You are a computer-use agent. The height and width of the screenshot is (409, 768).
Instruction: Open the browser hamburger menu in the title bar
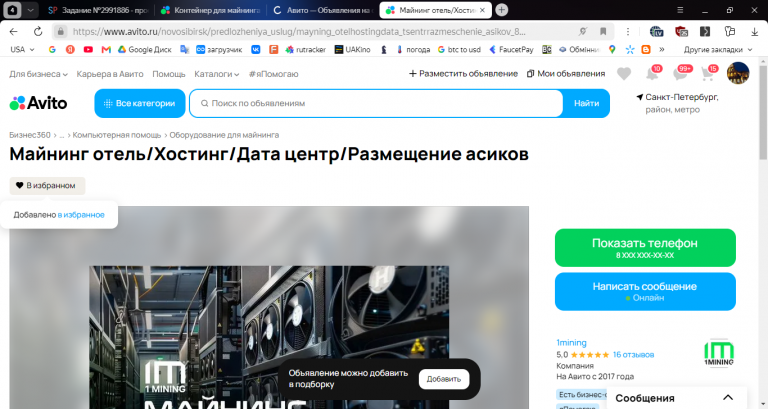point(680,10)
